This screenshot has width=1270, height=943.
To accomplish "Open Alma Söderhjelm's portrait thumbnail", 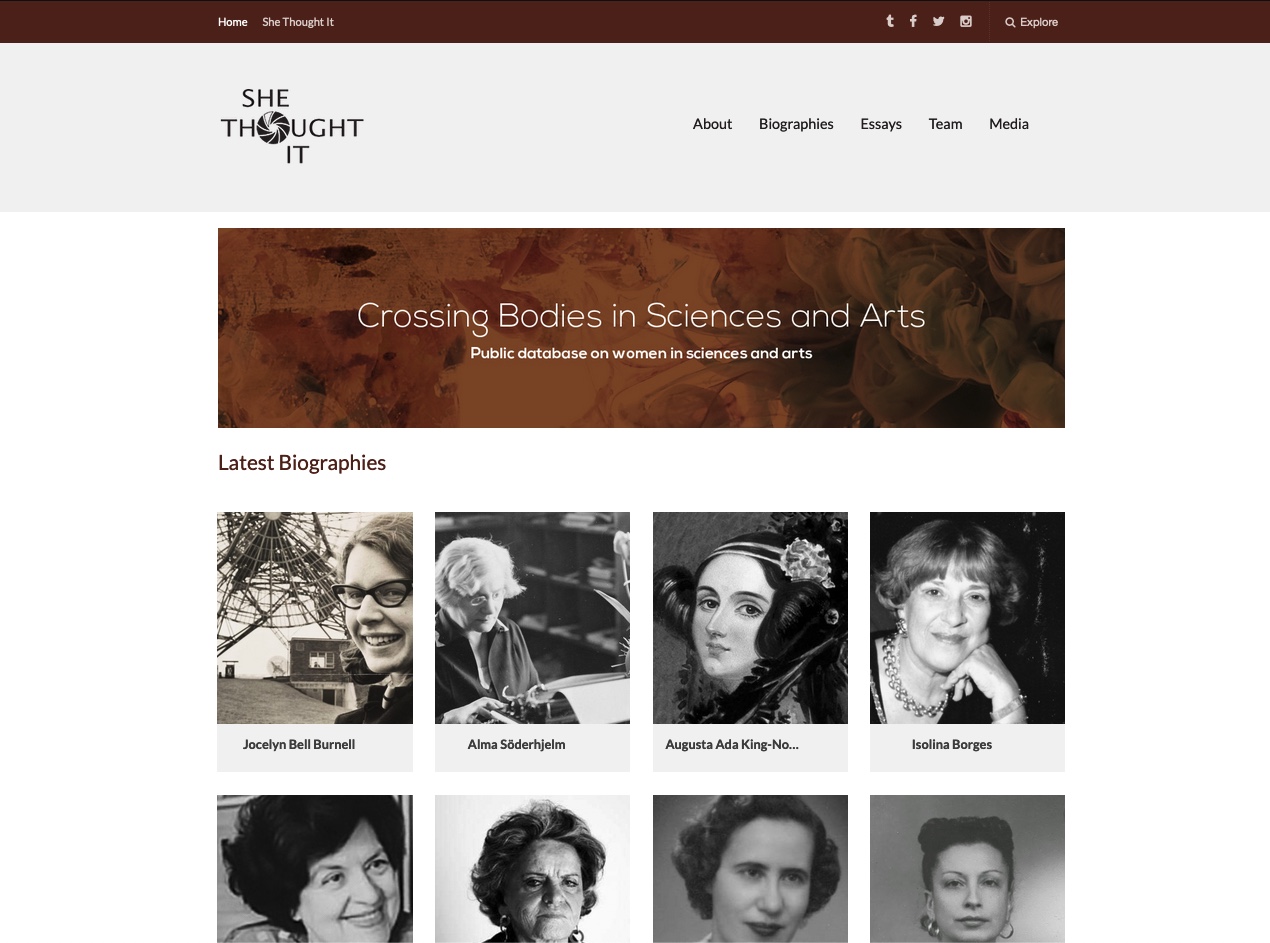I will click(532, 618).
